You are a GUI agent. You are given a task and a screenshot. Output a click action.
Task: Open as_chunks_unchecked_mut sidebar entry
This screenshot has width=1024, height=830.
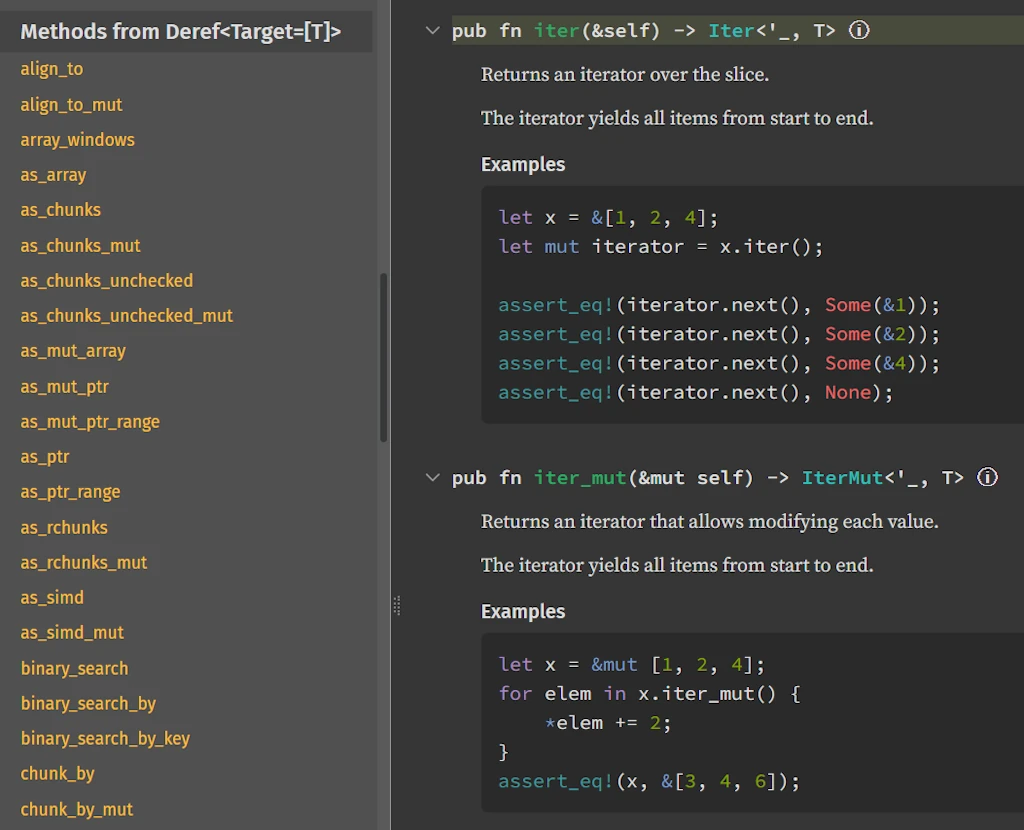(126, 316)
